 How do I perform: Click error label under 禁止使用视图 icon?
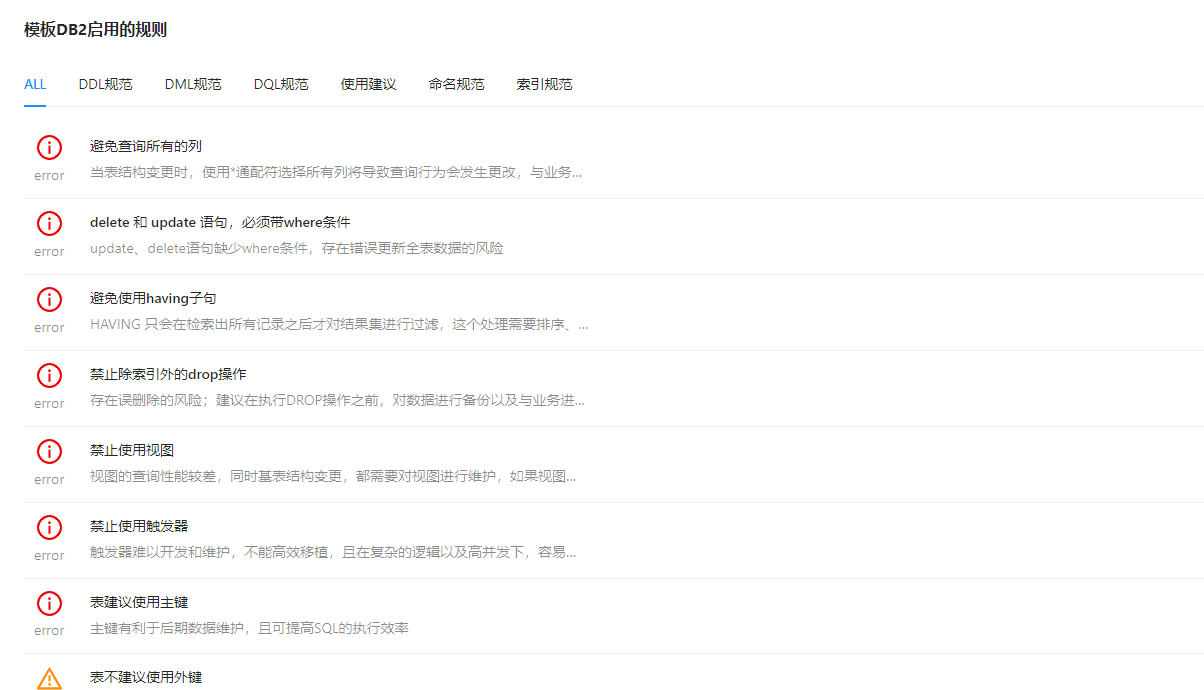tap(49, 480)
